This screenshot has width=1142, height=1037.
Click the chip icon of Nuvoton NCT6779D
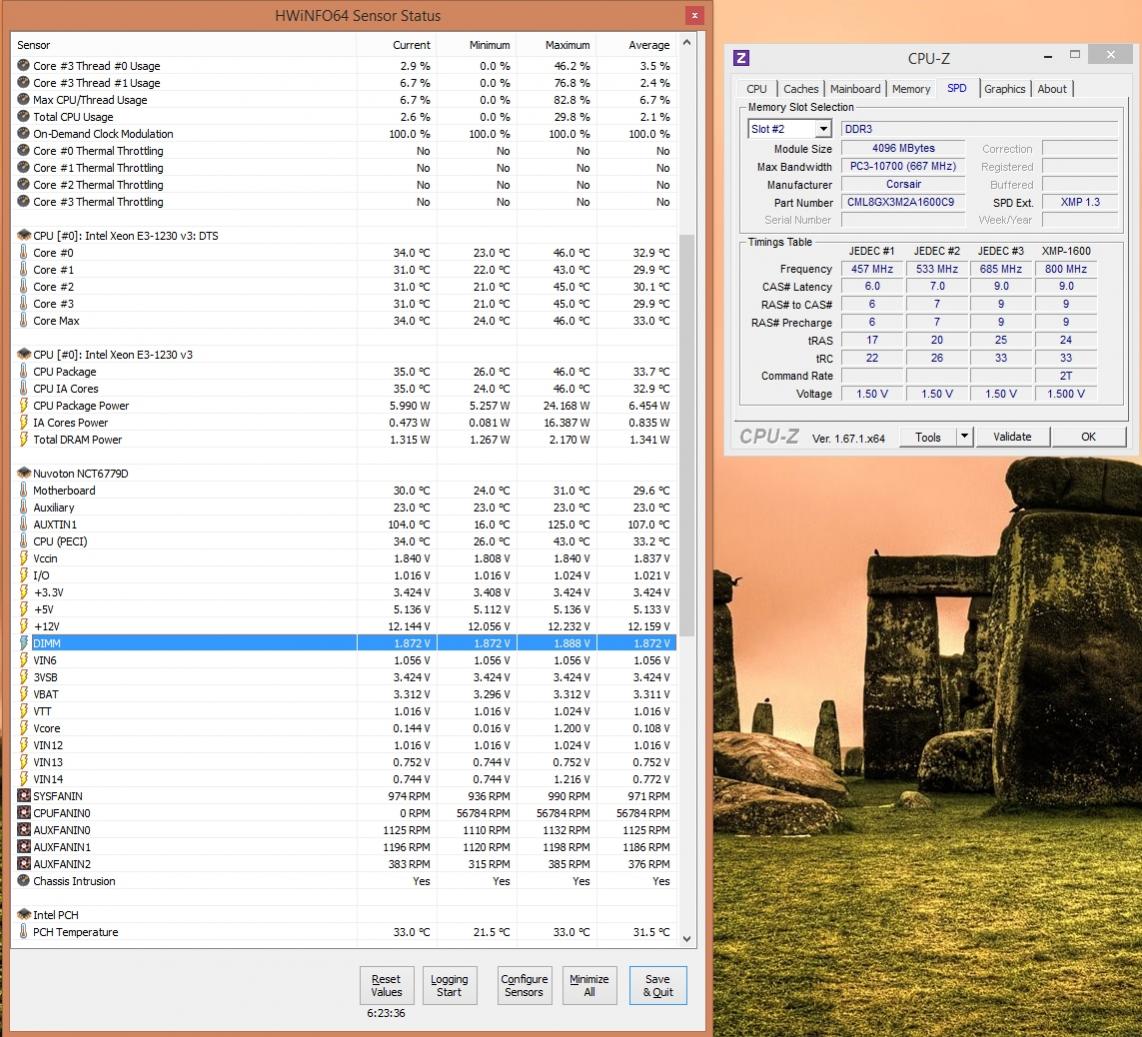[x=23, y=473]
